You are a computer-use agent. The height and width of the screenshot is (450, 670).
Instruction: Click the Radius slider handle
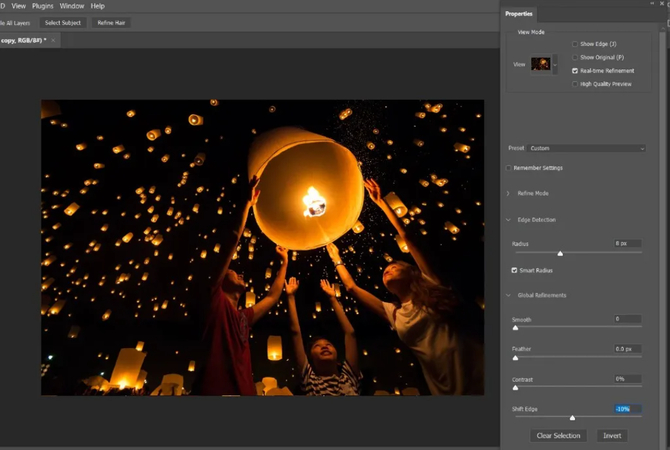(560, 253)
